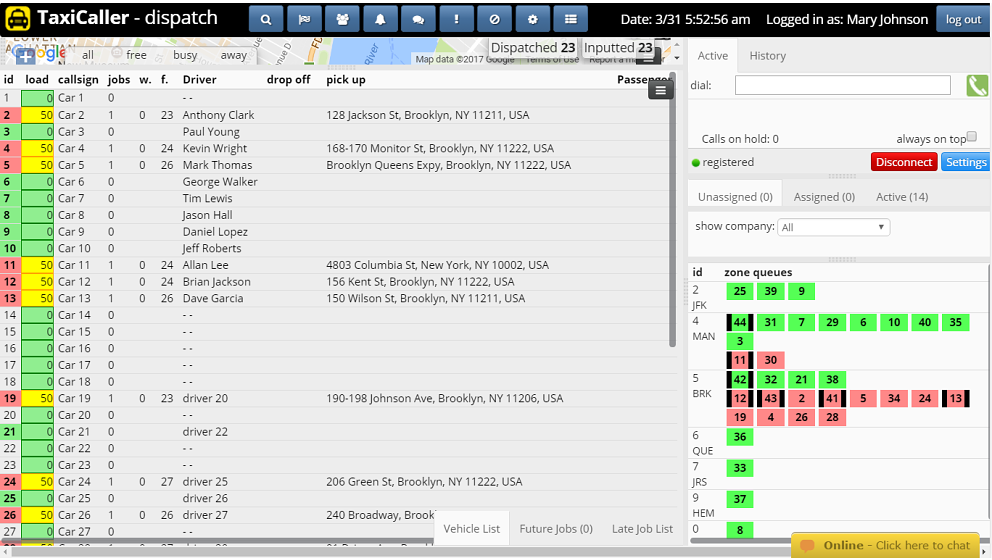The image size is (992, 560).
Task: Open the show company dropdown
Action: pos(834,227)
